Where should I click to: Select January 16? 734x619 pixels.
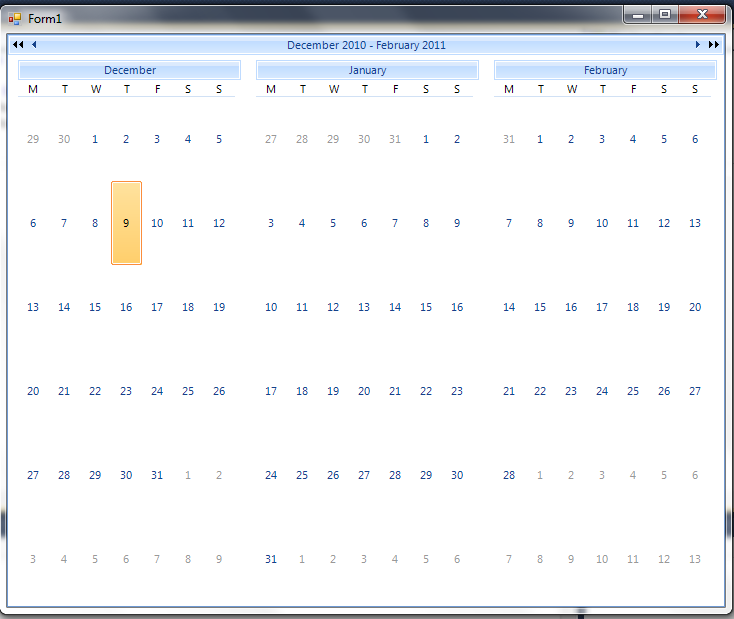[x=457, y=307]
